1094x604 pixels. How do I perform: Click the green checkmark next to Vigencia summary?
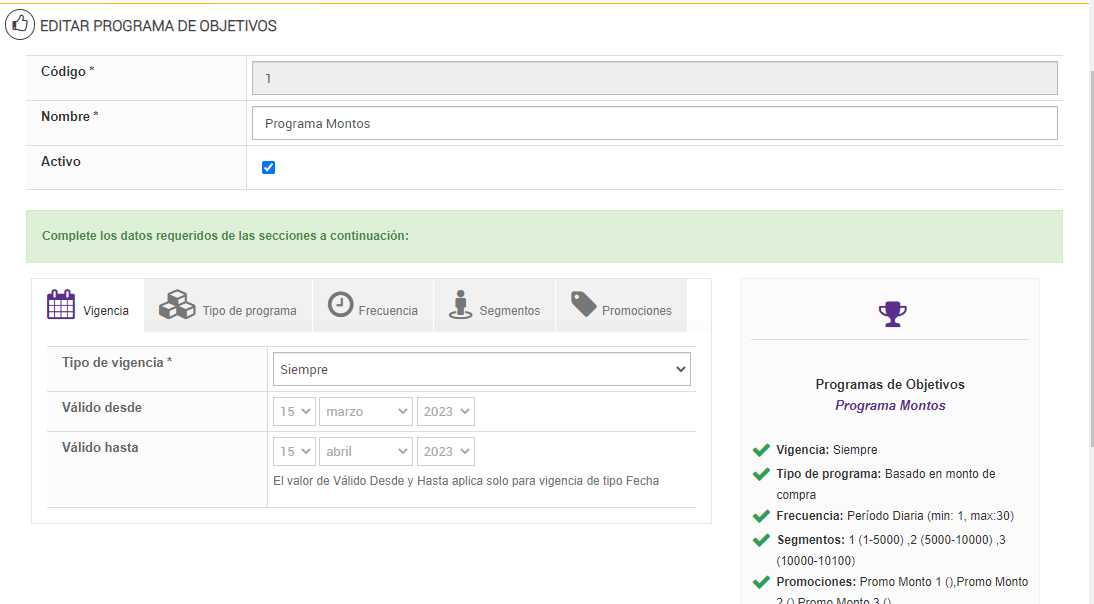(x=761, y=450)
